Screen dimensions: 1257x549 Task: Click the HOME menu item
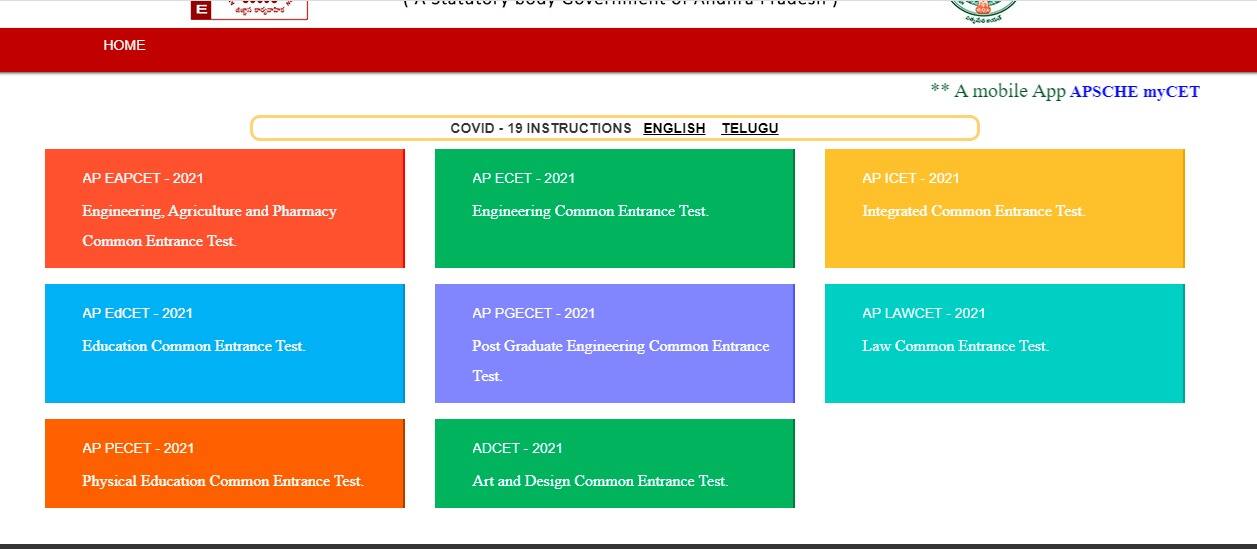click(x=124, y=45)
